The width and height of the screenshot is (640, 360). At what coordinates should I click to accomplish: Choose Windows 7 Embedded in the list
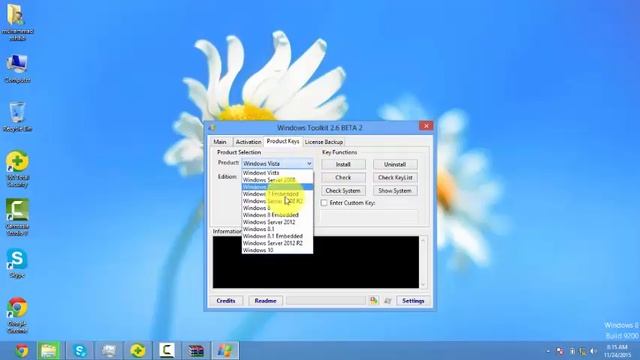pos(277,194)
